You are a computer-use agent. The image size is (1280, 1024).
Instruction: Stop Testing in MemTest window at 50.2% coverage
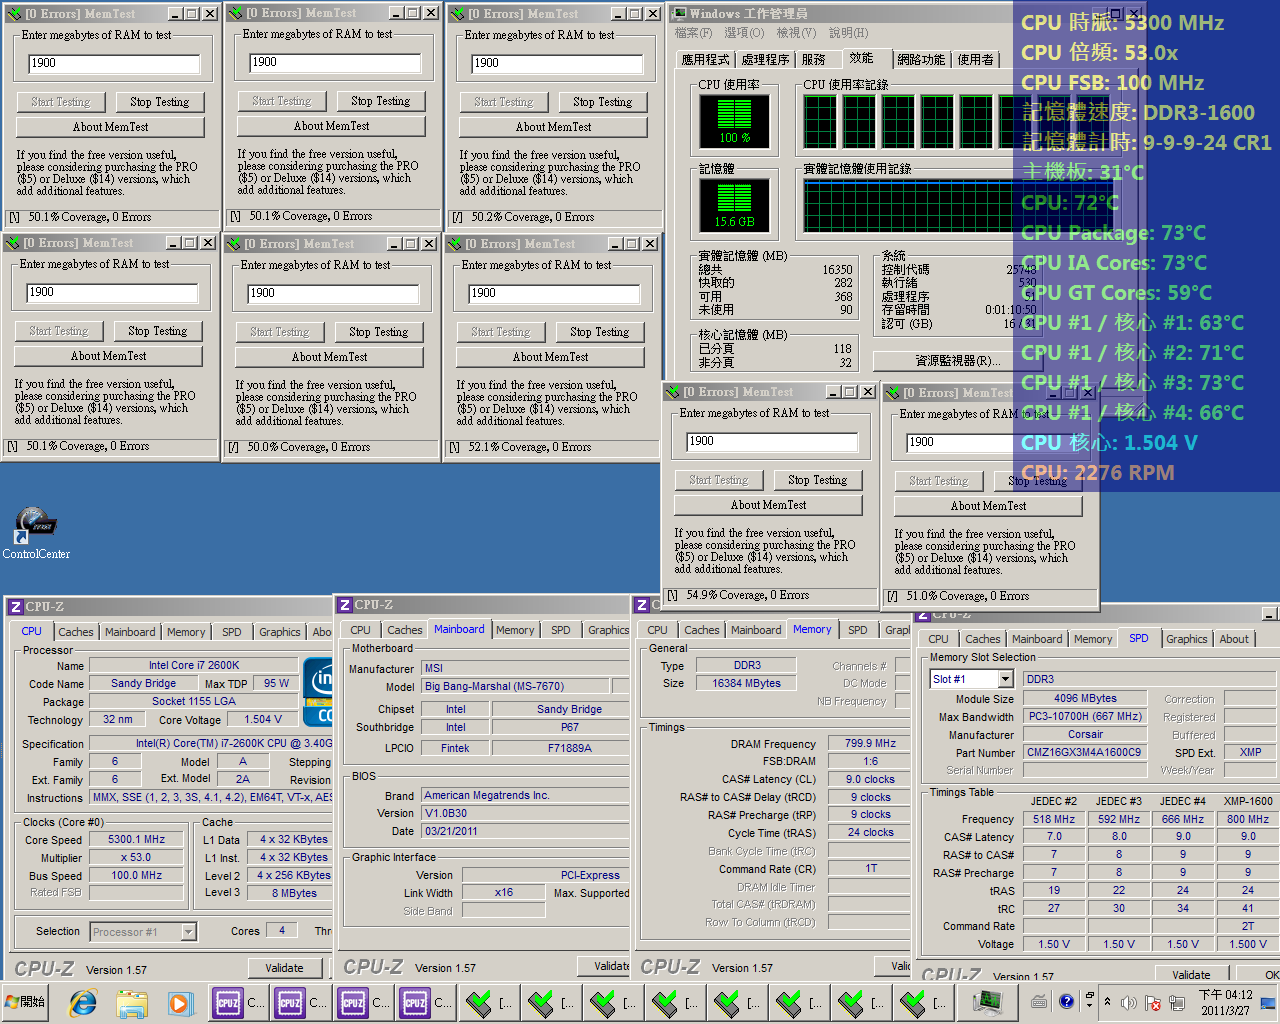tap(602, 102)
